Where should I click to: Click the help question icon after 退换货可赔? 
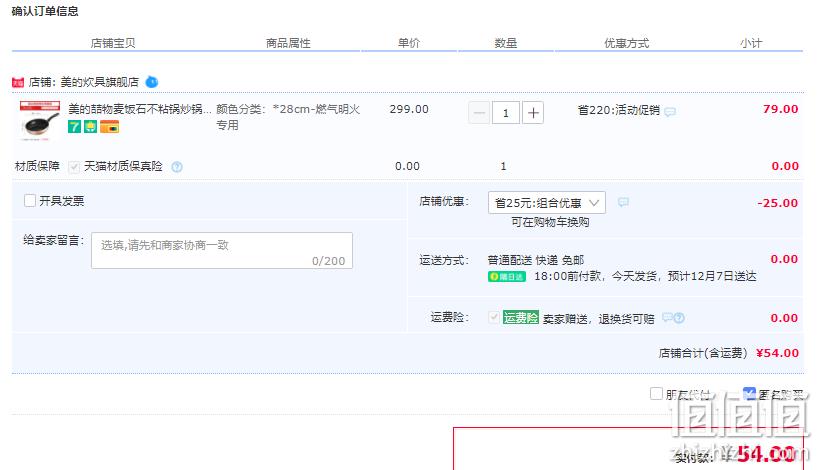tap(679, 318)
